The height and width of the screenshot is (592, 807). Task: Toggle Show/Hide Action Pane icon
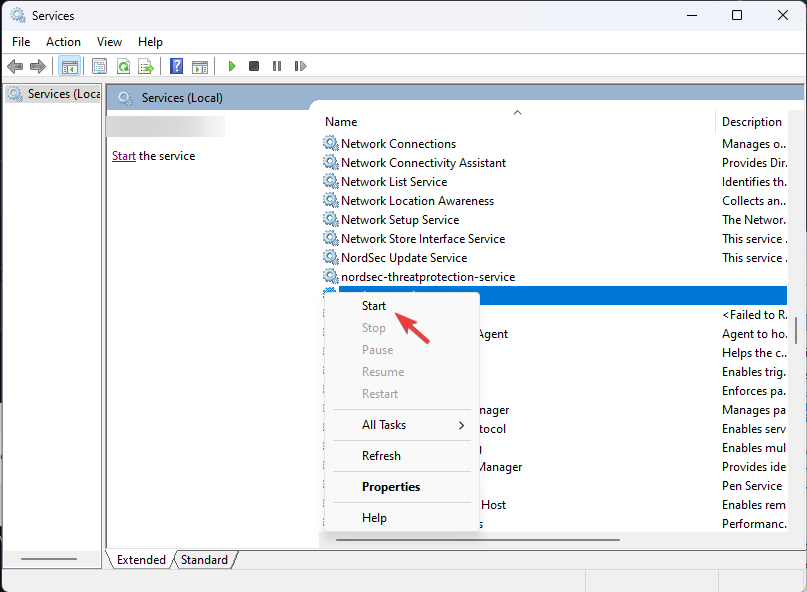point(200,66)
